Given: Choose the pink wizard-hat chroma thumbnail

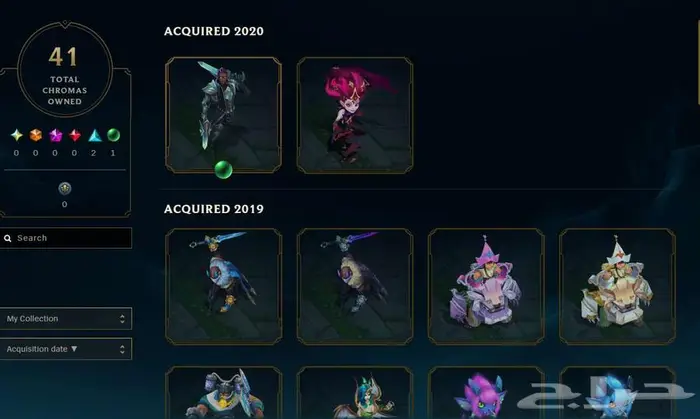Looking at the screenshot, I should pyautogui.click(x=486, y=286).
